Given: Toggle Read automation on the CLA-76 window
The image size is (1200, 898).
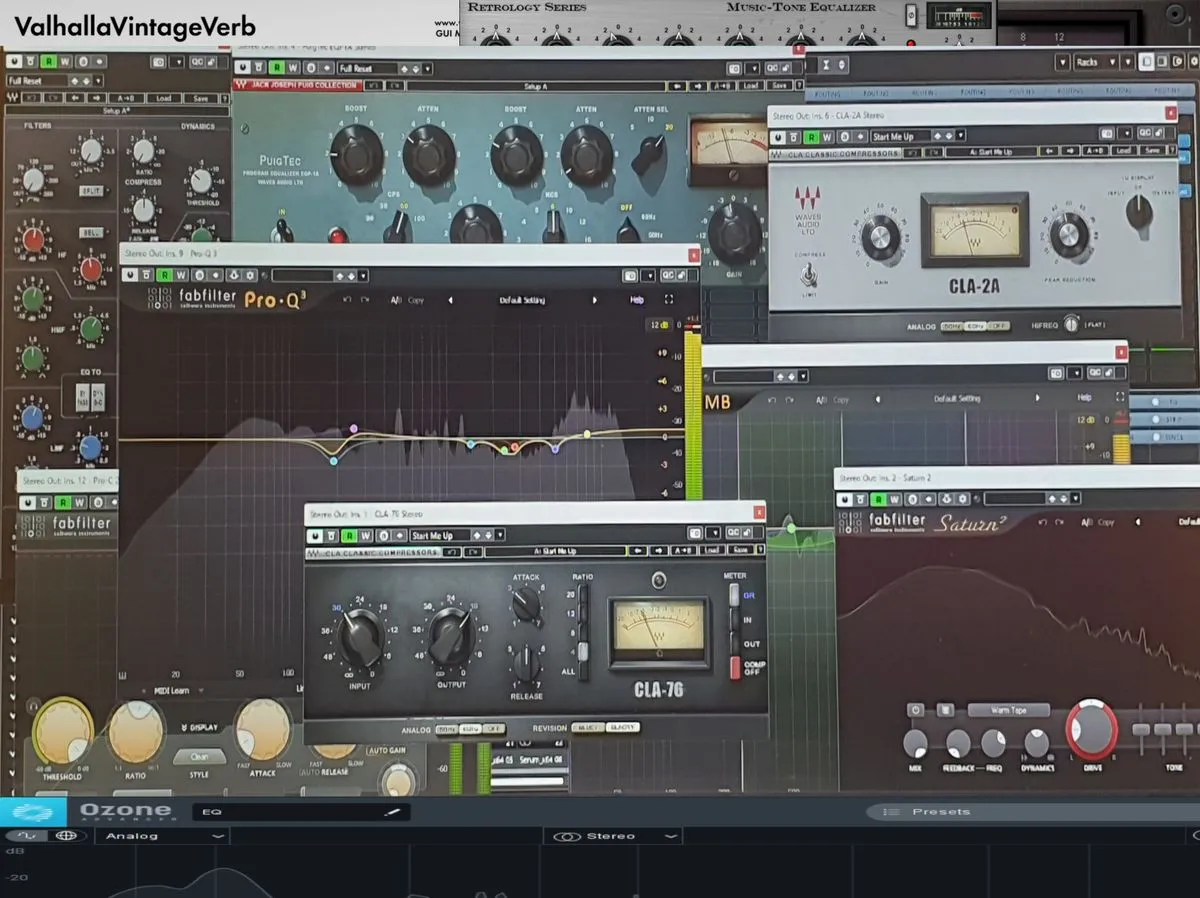Looking at the screenshot, I should tap(349, 535).
